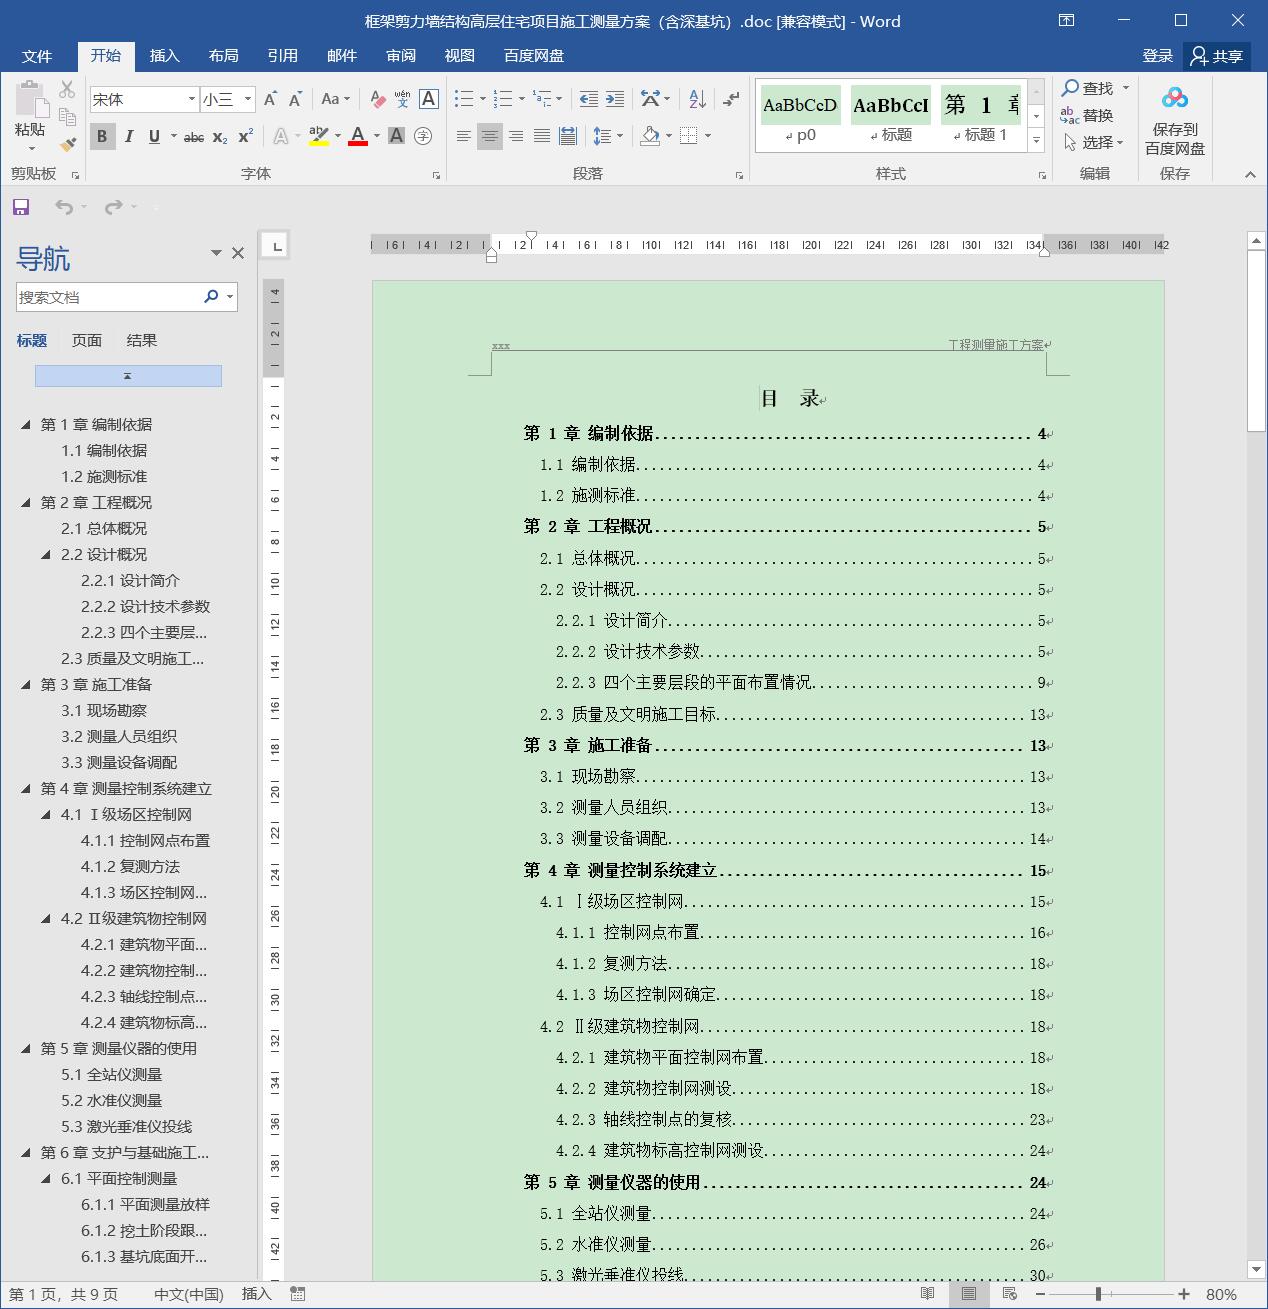
Task: Switch to the 布局 ribbon tab
Action: pos(223,56)
